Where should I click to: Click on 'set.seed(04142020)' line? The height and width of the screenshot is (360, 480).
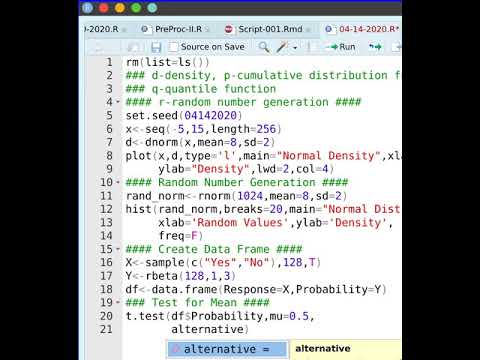point(184,116)
